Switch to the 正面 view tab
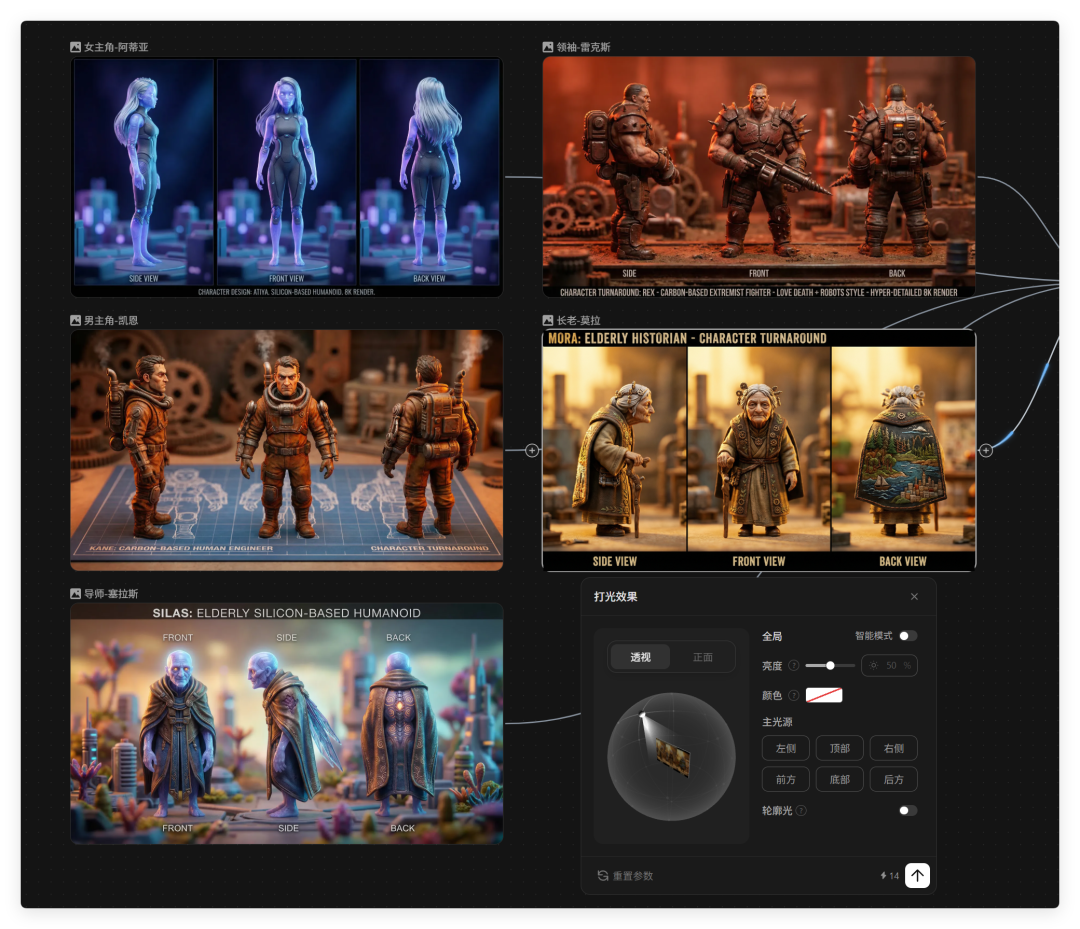The image size is (1080, 929). [703, 657]
